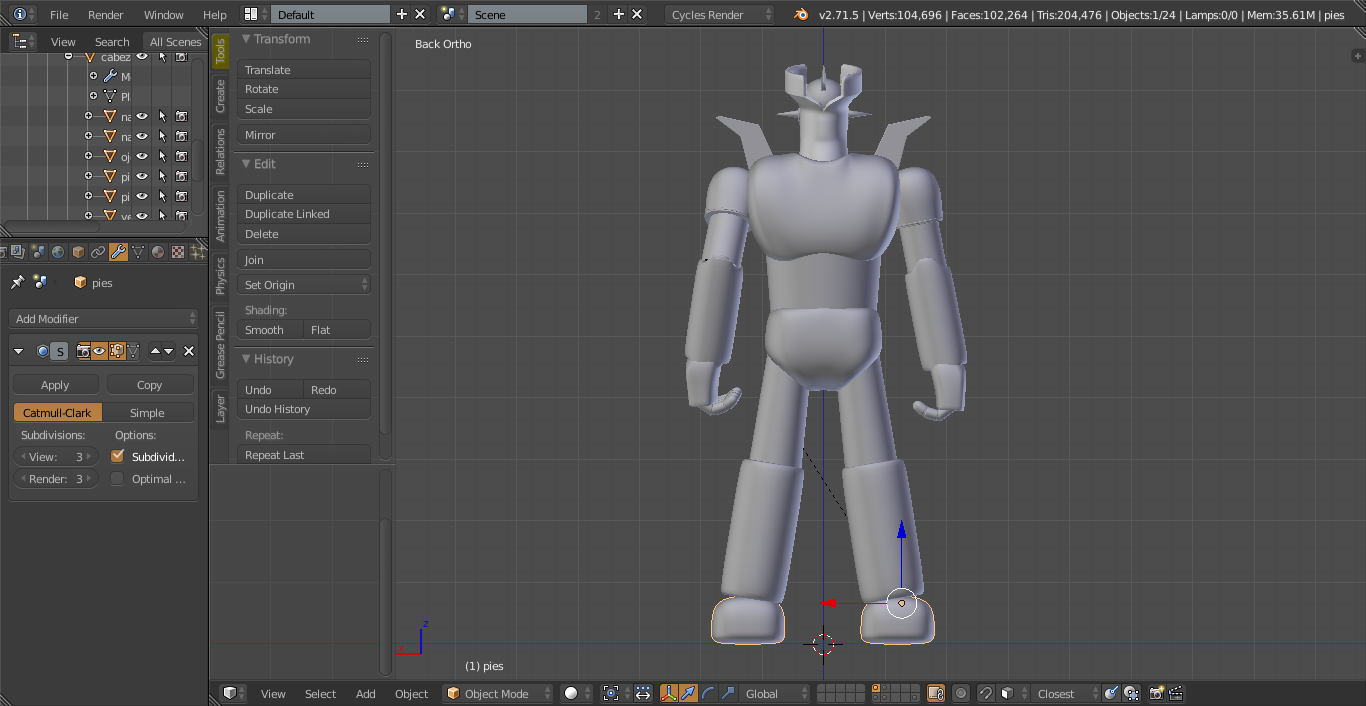
Task: Toggle renderability camera of oj row
Action: (181, 156)
